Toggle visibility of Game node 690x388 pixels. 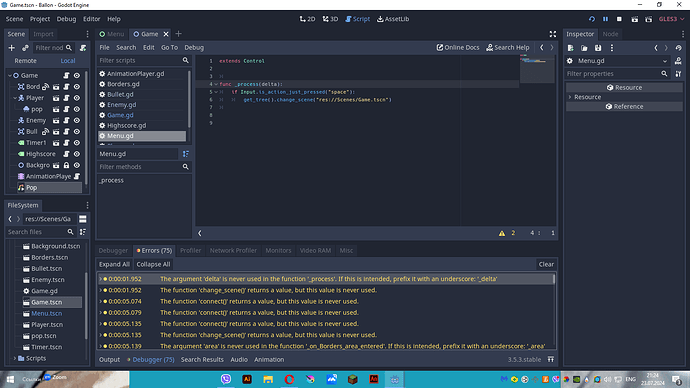coord(77,76)
